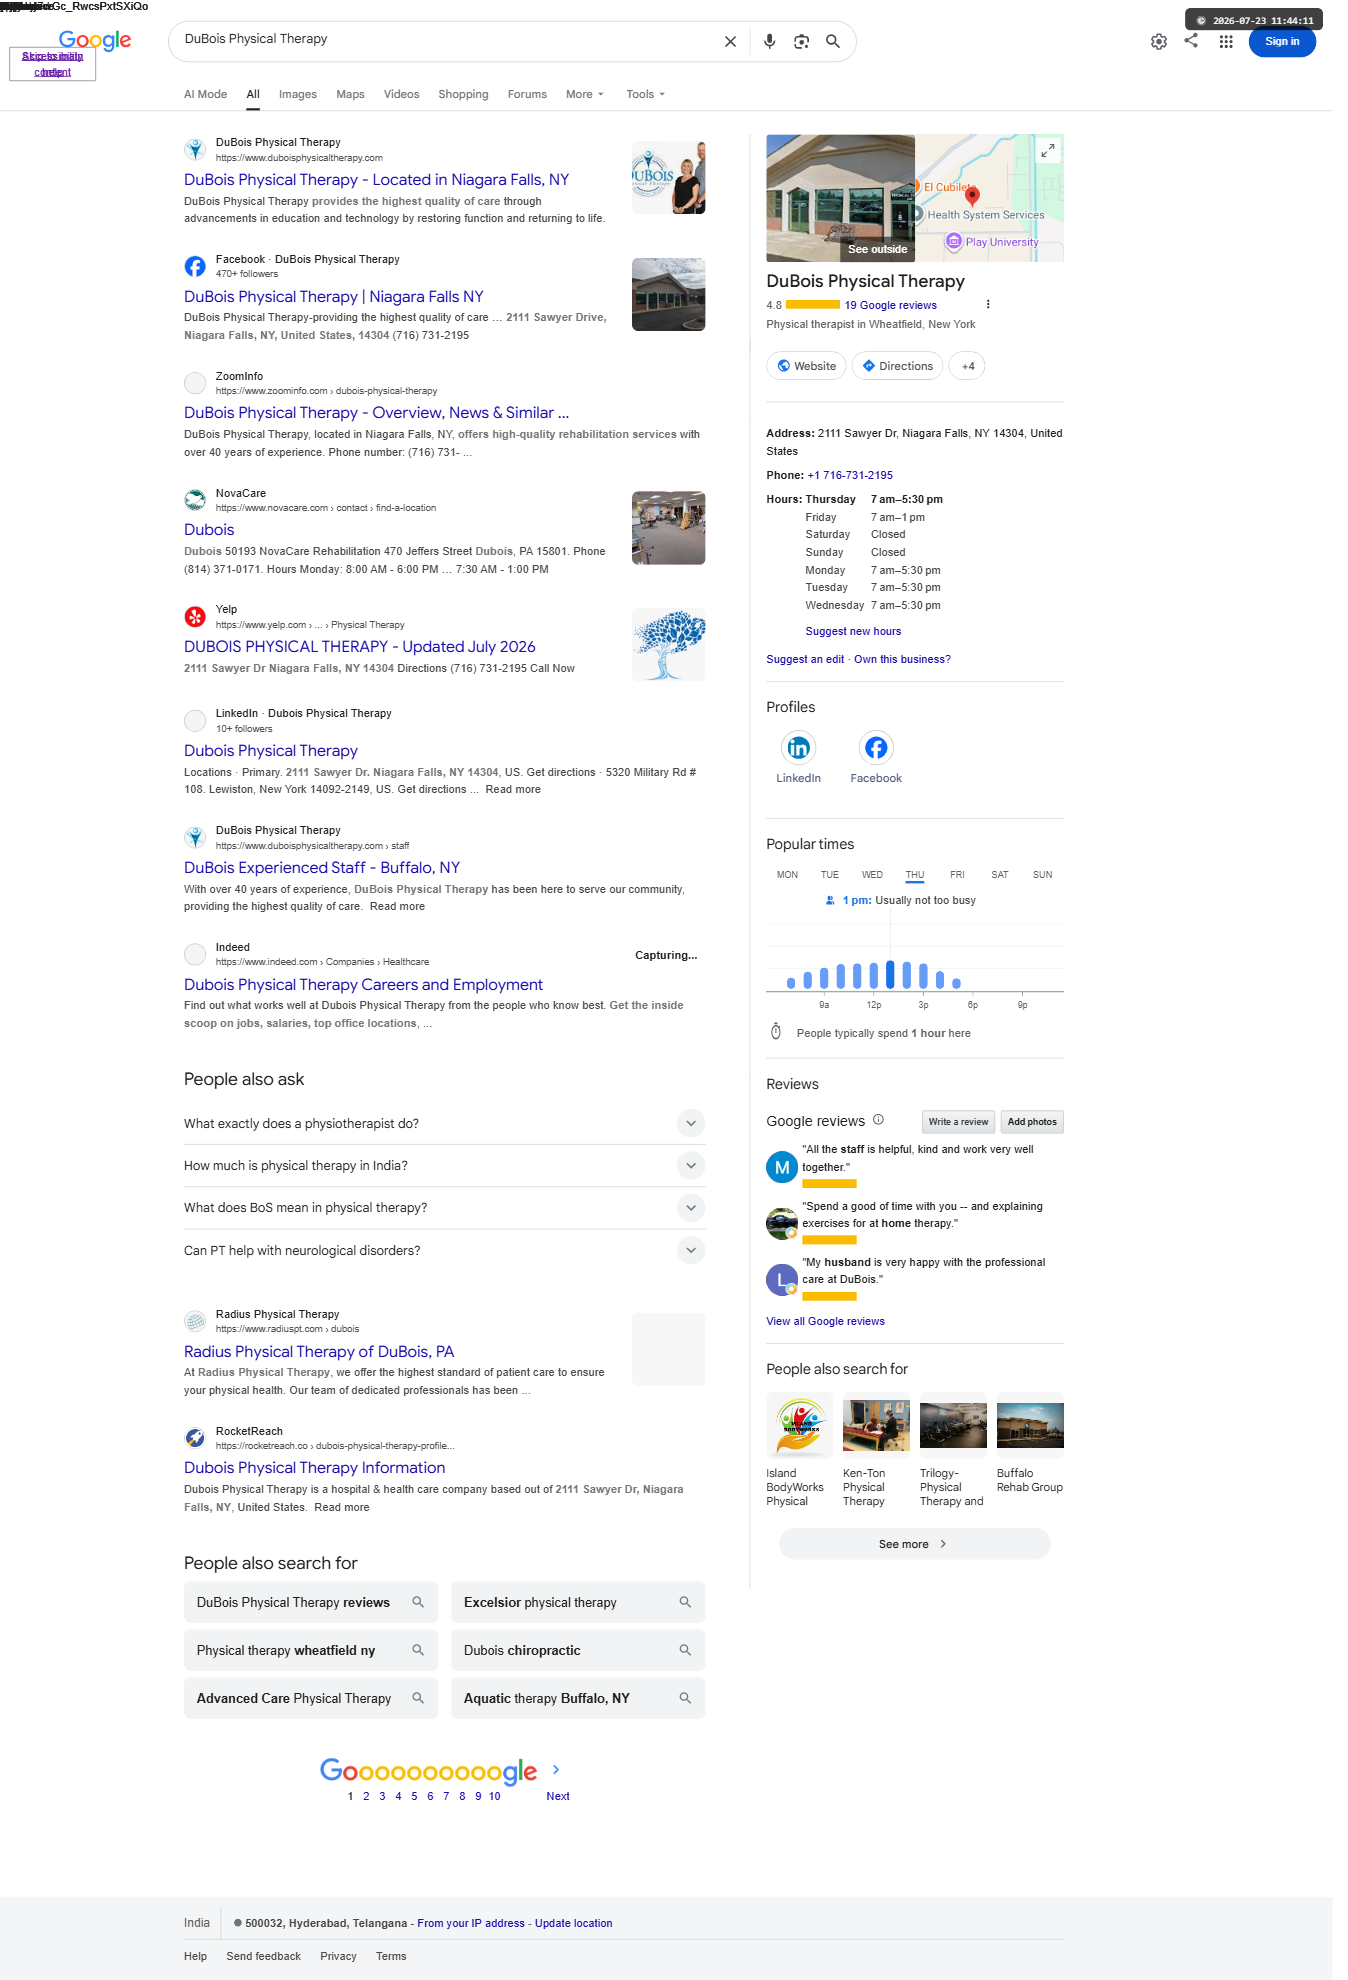Open Radius Physical Therapy of DuBois result
The image size is (1348, 1980).
(x=319, y=1352)
